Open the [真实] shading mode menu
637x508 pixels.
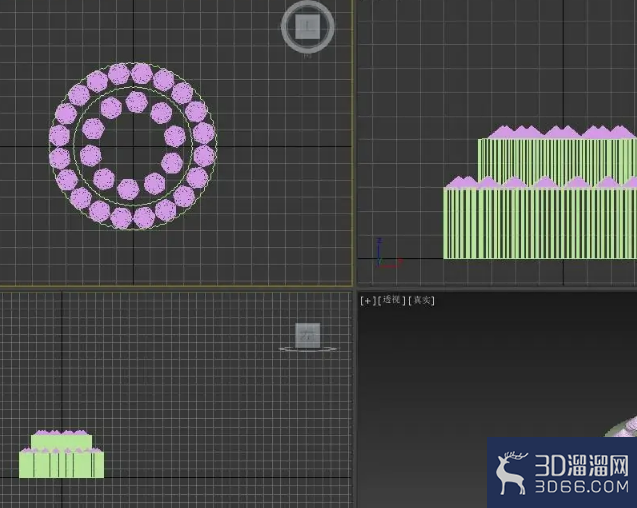pos(422,300)
